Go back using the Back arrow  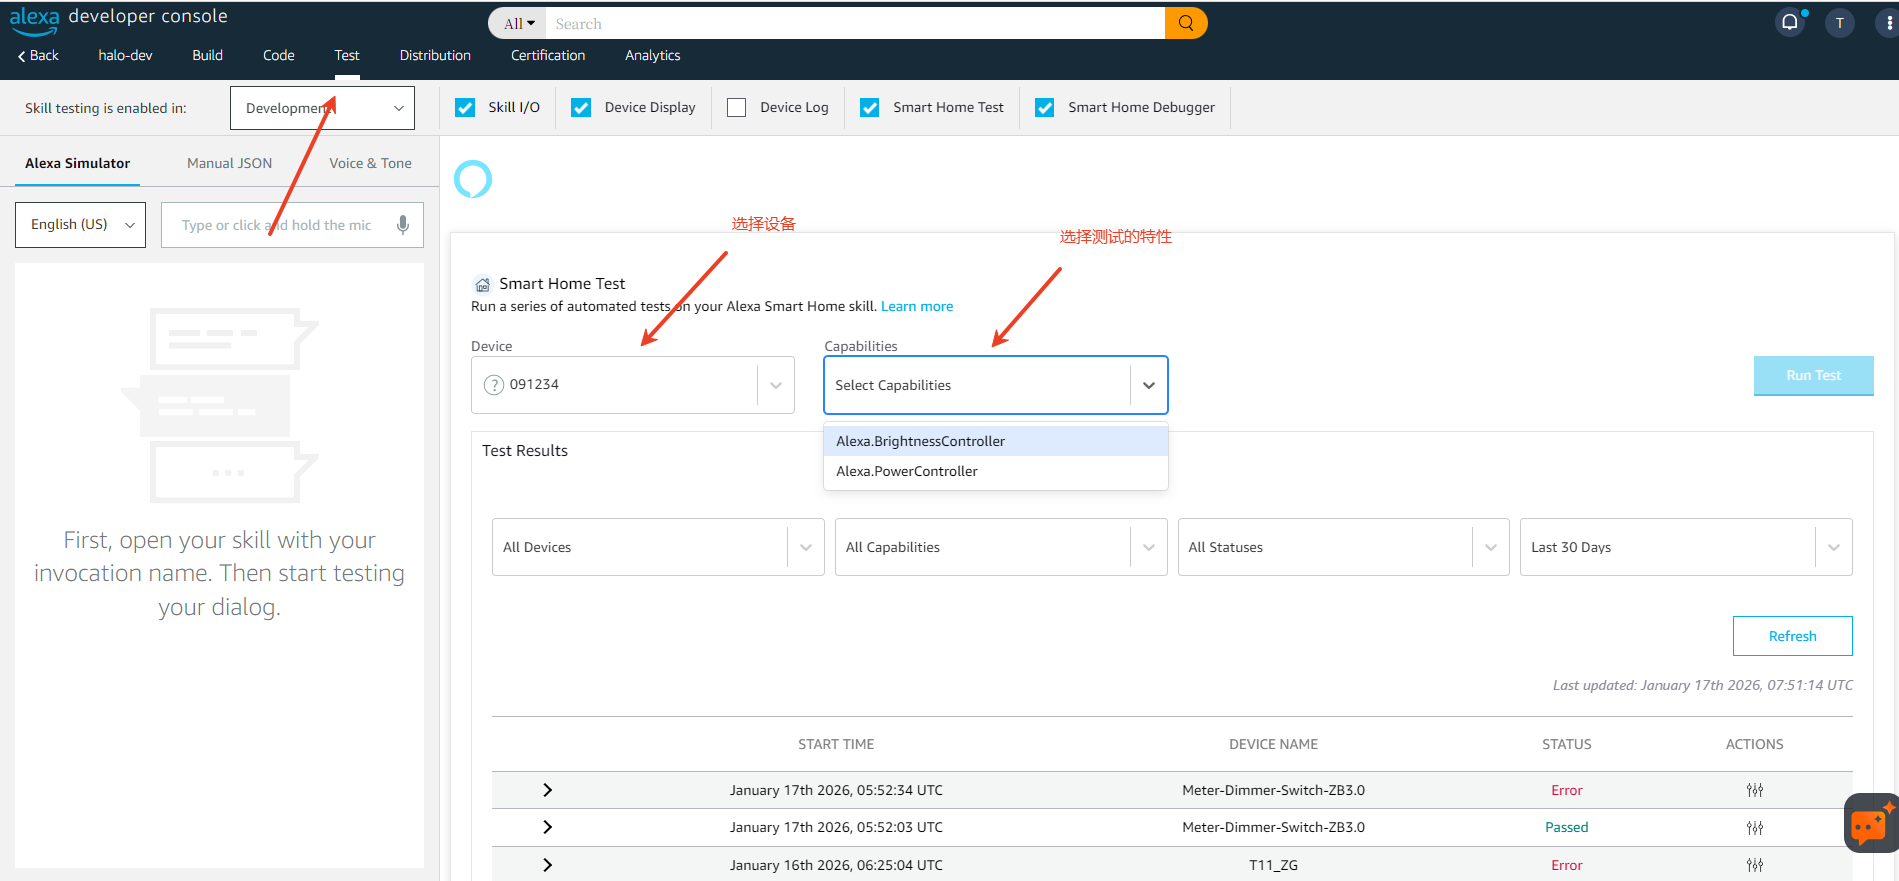(38, 55)
